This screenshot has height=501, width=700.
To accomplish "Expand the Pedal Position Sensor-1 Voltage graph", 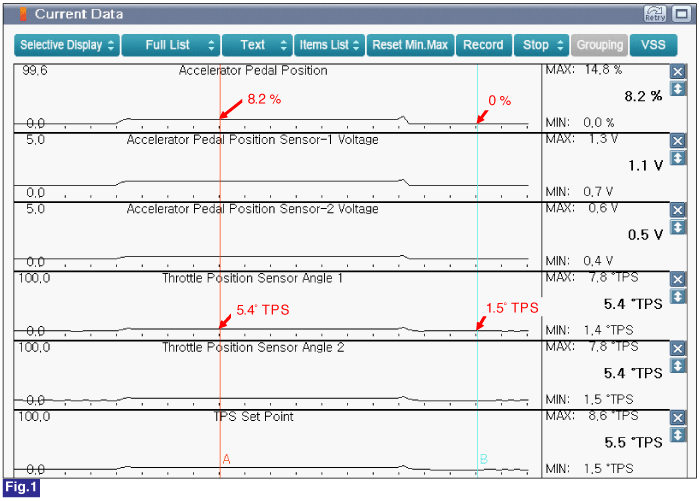I will click(x=678, y=158).
